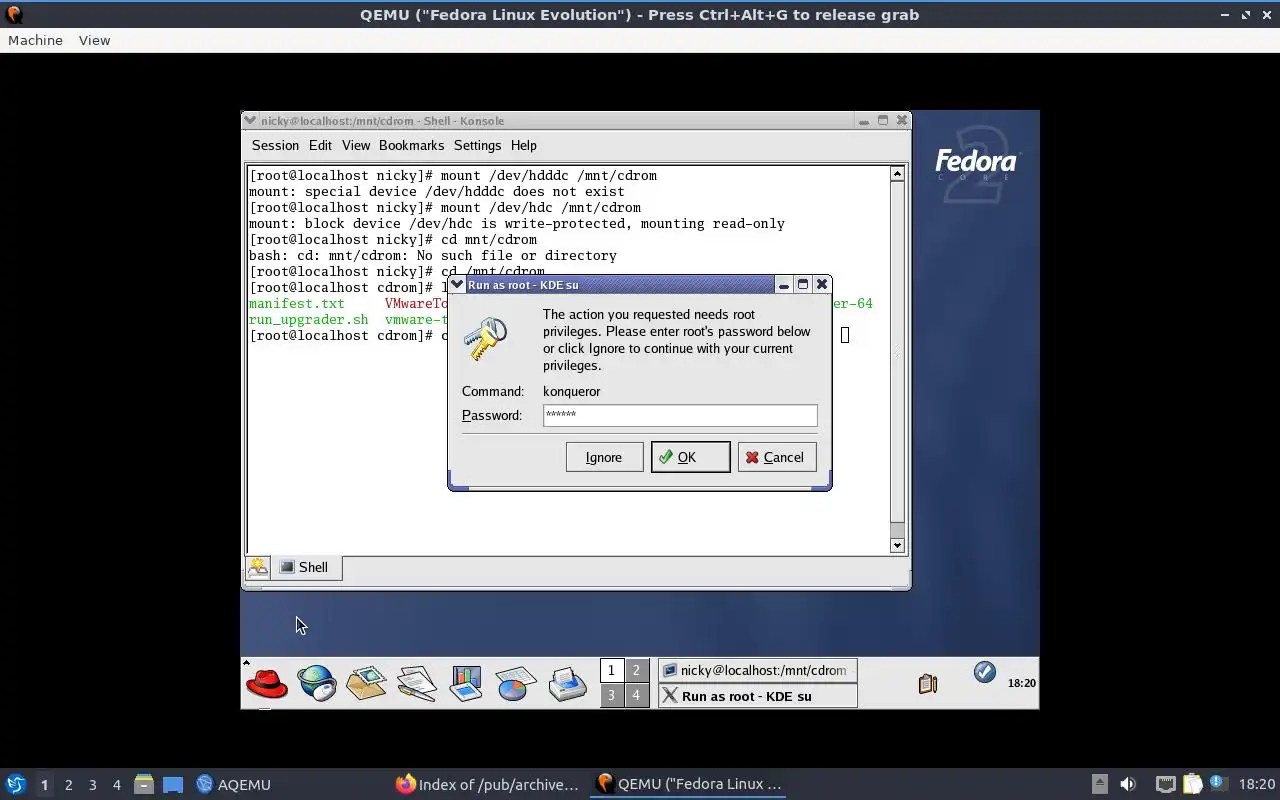Open the QEMU Machine menu
This screenshot has width=1280, height=800.
(35, 40)
